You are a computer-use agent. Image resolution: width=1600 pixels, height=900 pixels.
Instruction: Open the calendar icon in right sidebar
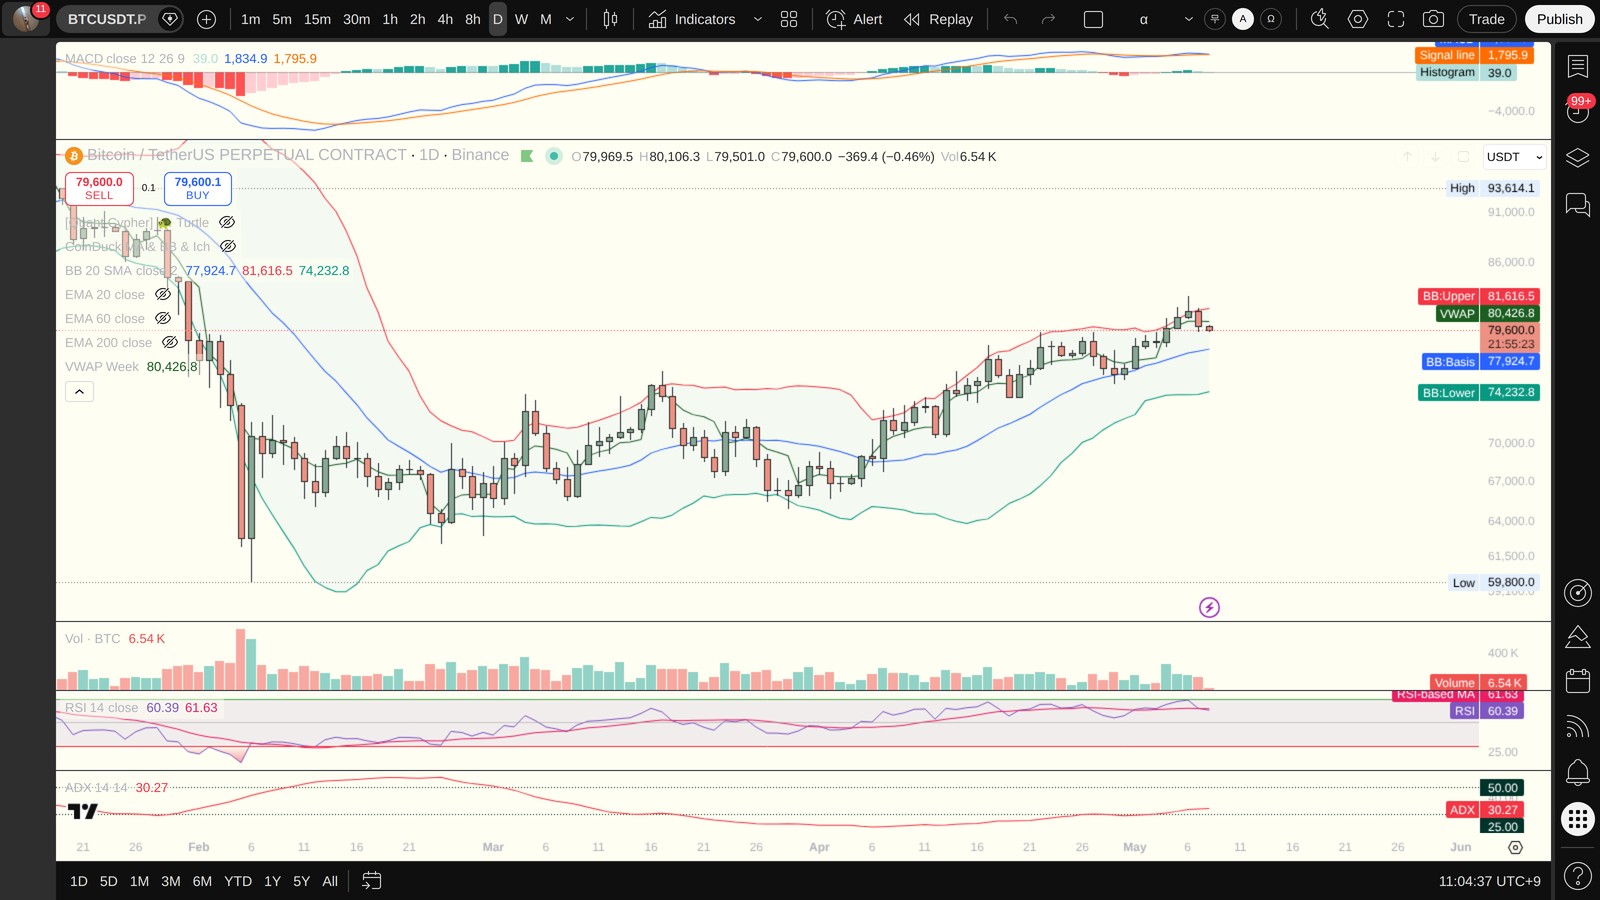click(1578, 681)
